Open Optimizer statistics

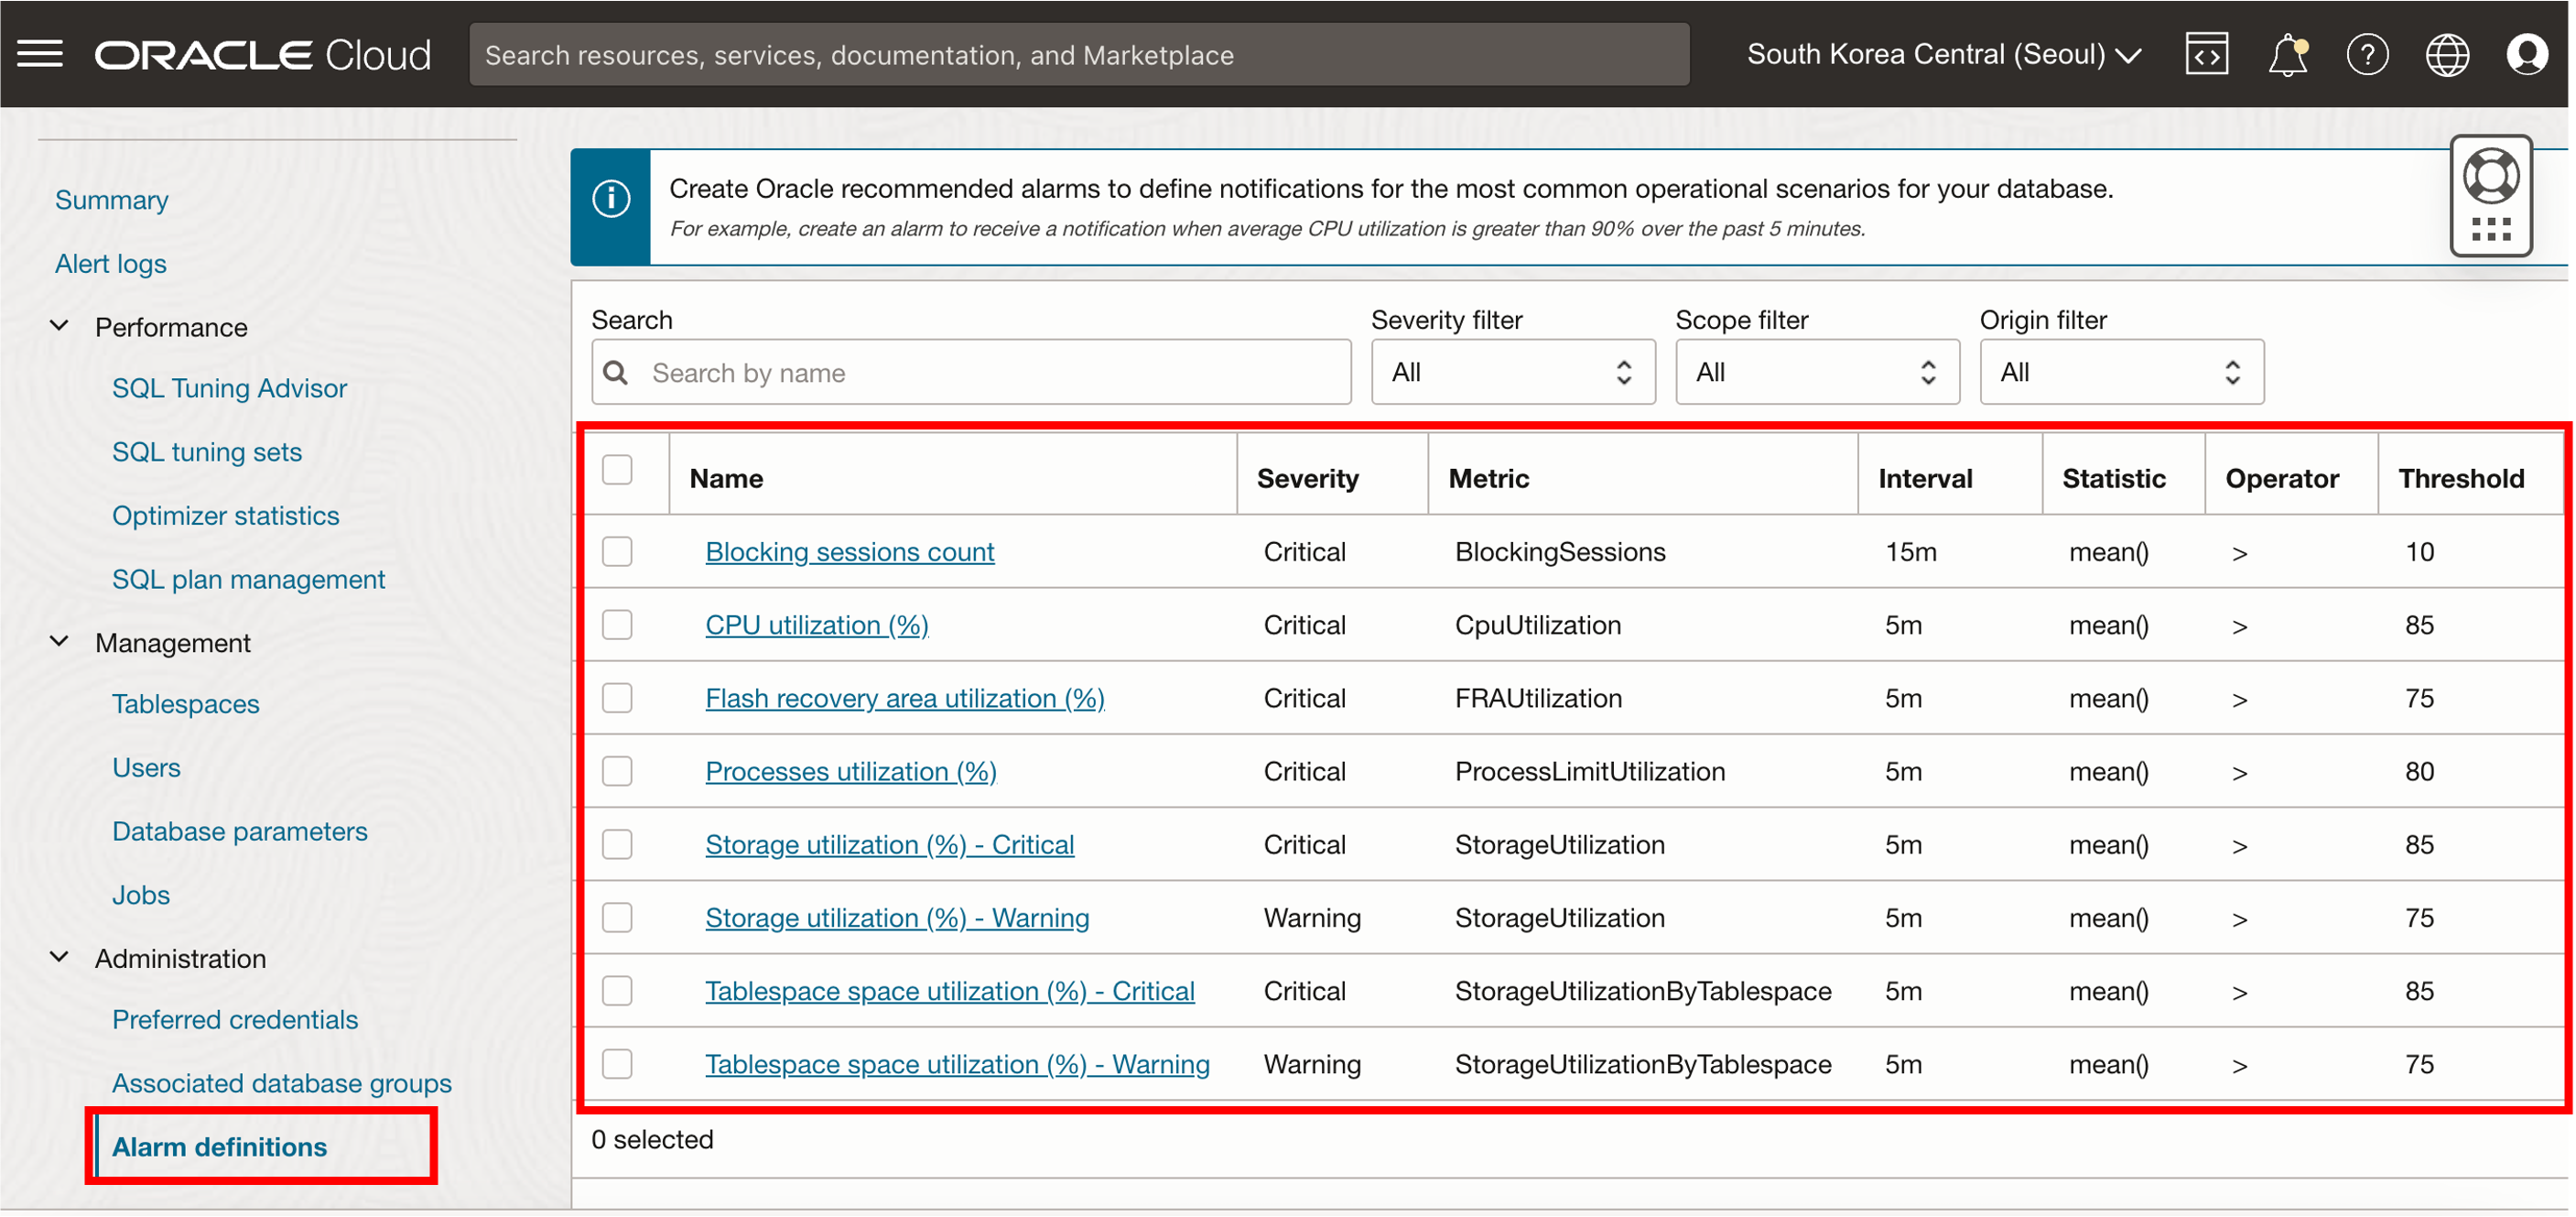pos(225,516)
